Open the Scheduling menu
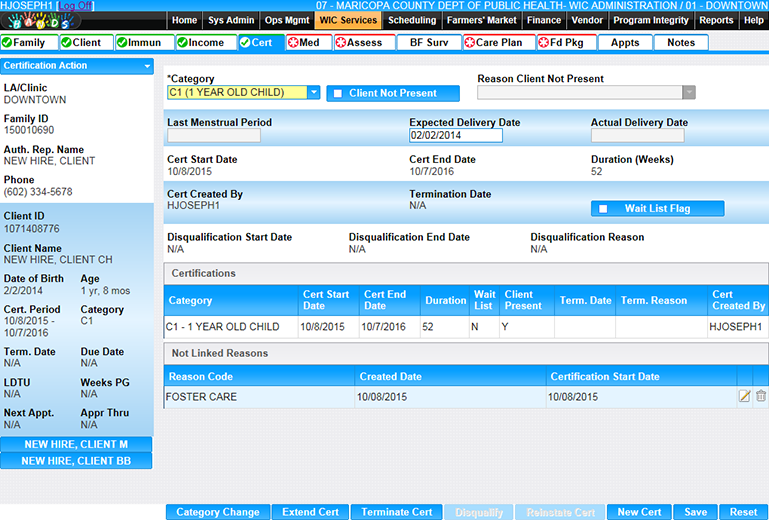769x520 pixels. click(412, 20)
